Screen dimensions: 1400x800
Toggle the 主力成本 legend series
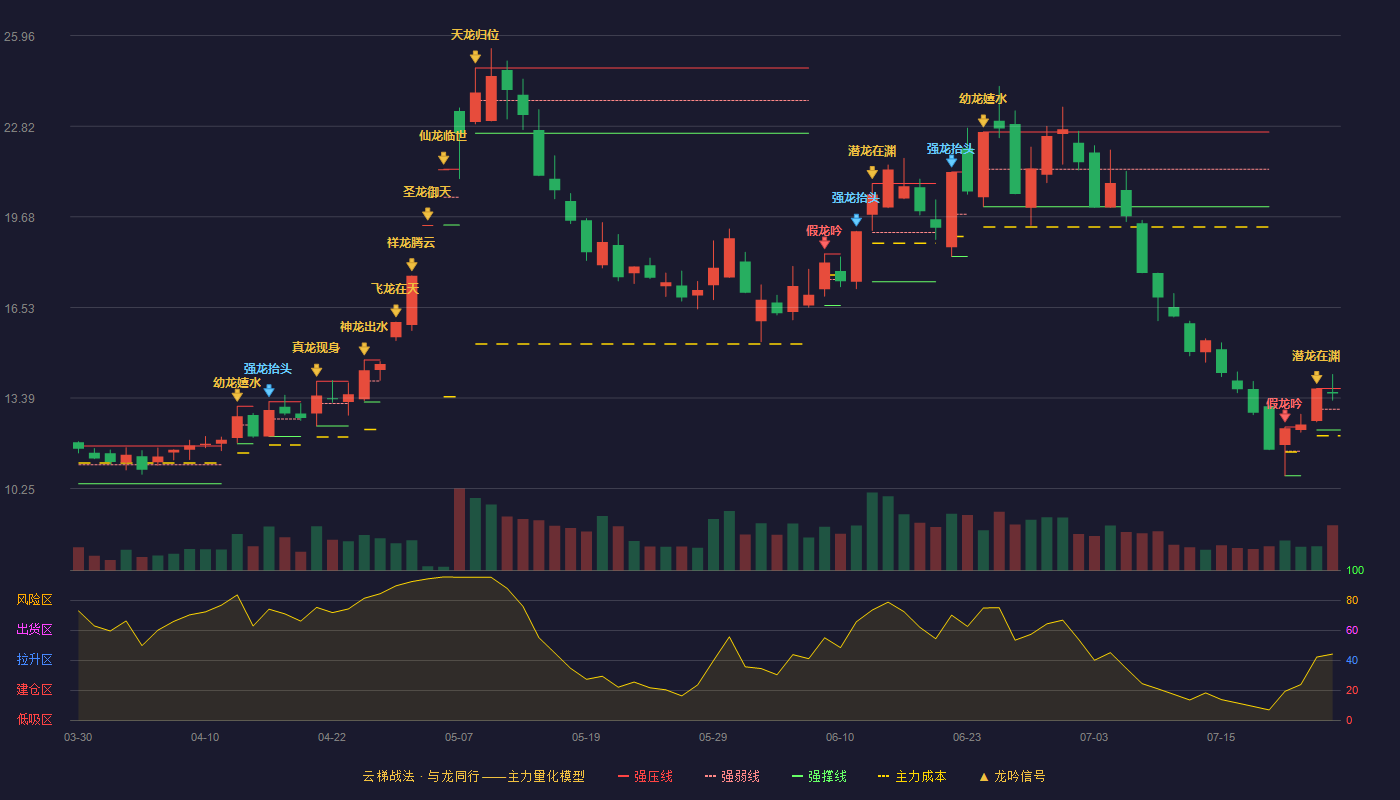(911, 776)
